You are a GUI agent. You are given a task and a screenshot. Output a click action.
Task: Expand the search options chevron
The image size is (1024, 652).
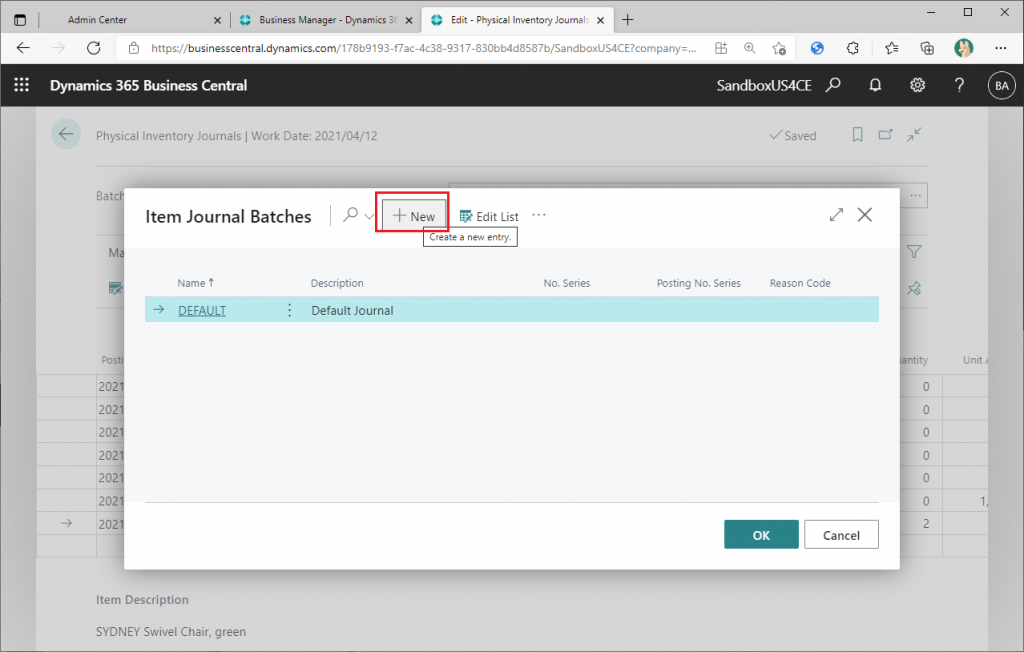click(x=370, y=216)
